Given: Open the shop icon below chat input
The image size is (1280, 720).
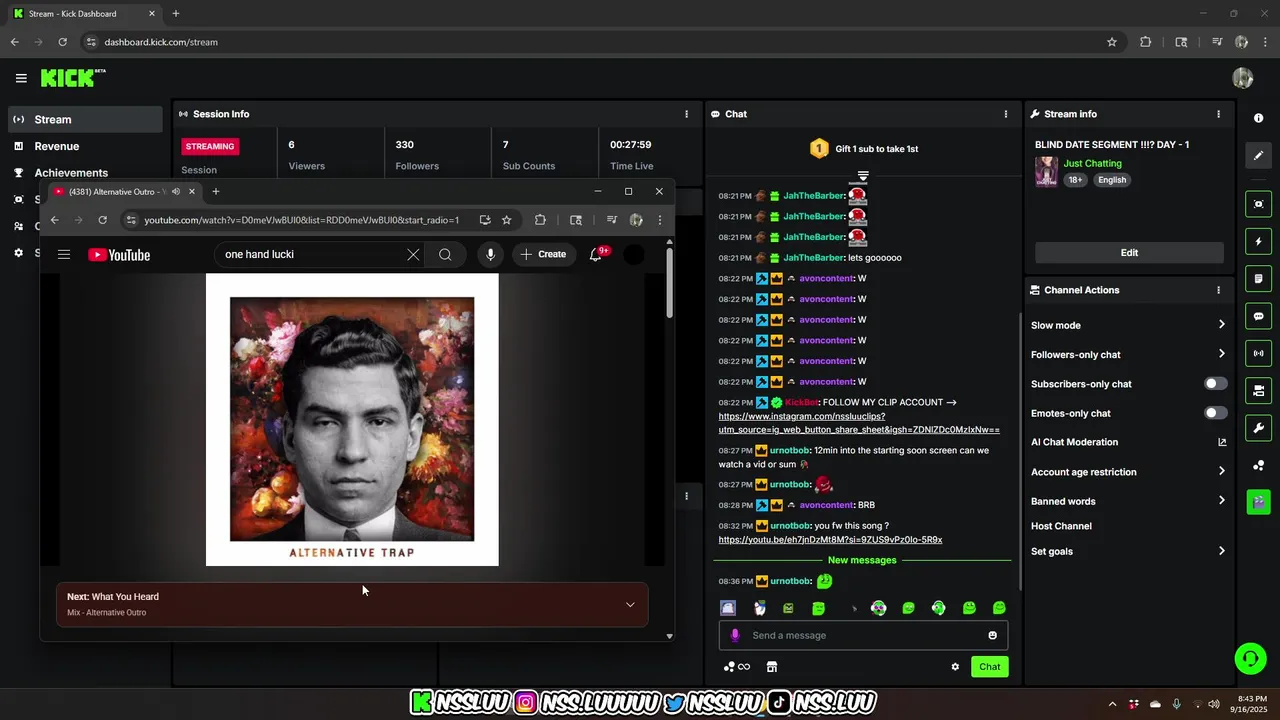Looking at the screenshot, I should (772, 667).
